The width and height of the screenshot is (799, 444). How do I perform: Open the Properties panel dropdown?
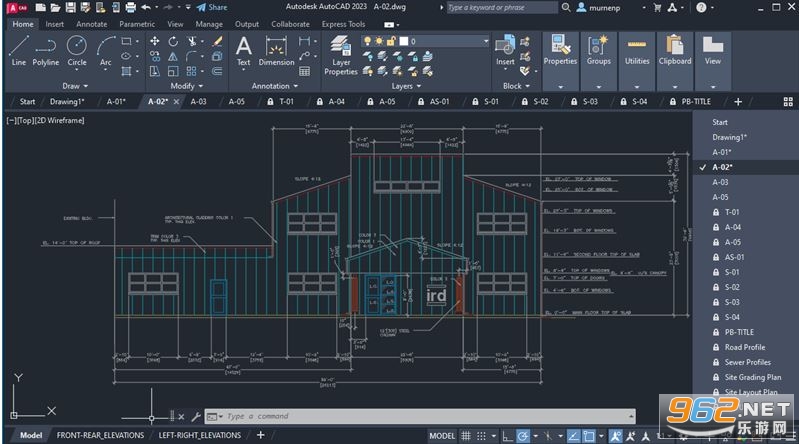561,87
